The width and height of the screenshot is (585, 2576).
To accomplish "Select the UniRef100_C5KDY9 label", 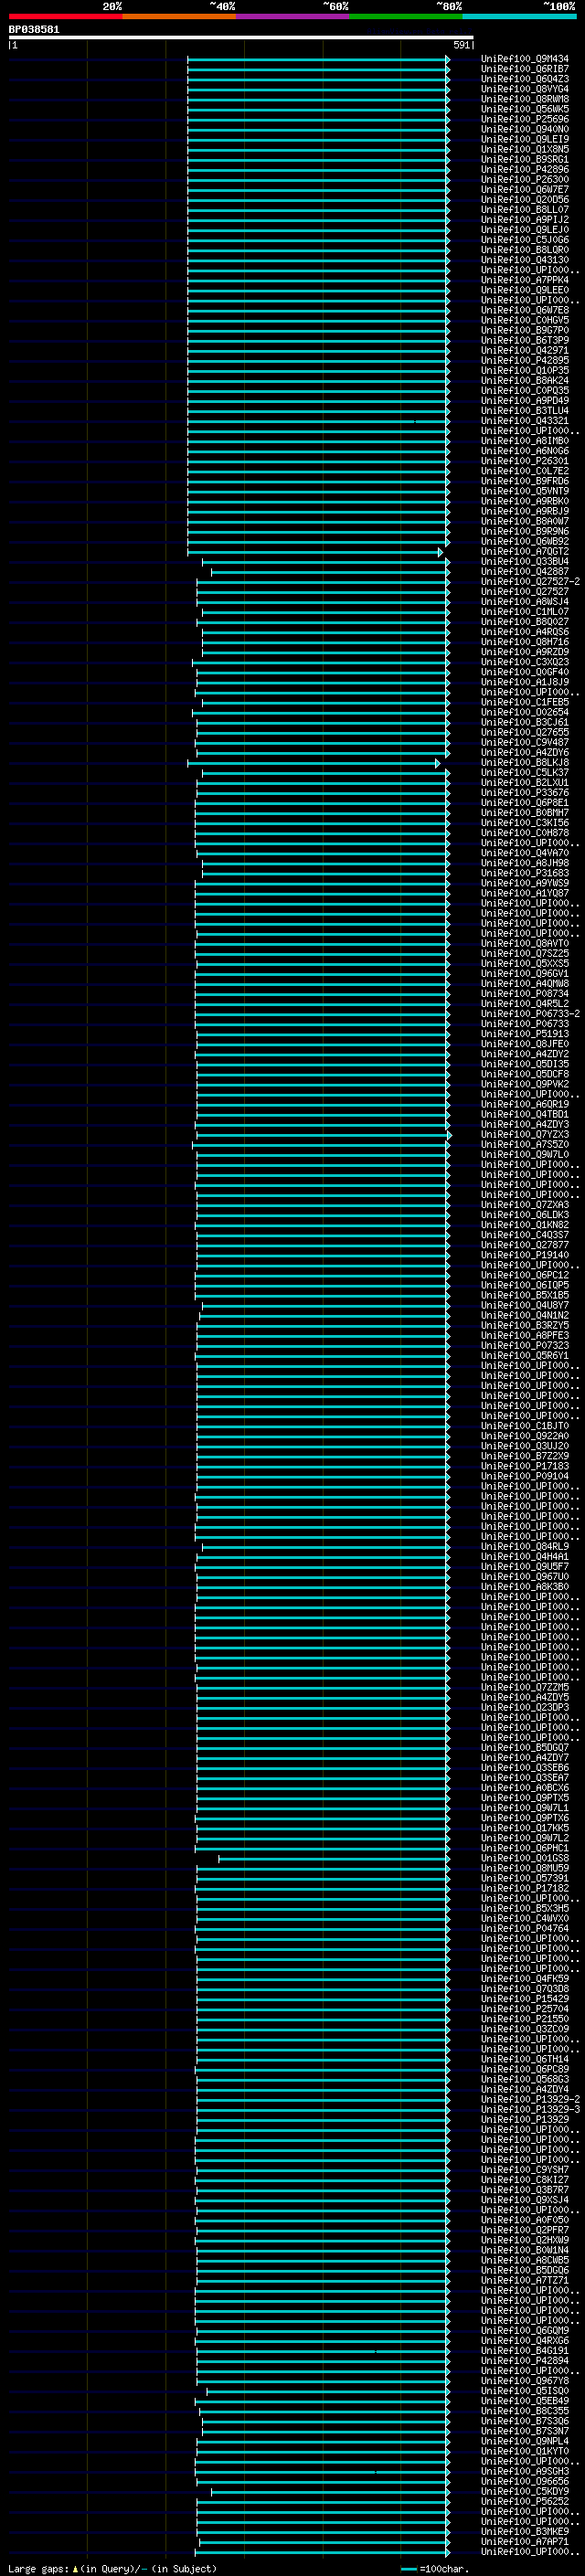I will point(525,2491).
